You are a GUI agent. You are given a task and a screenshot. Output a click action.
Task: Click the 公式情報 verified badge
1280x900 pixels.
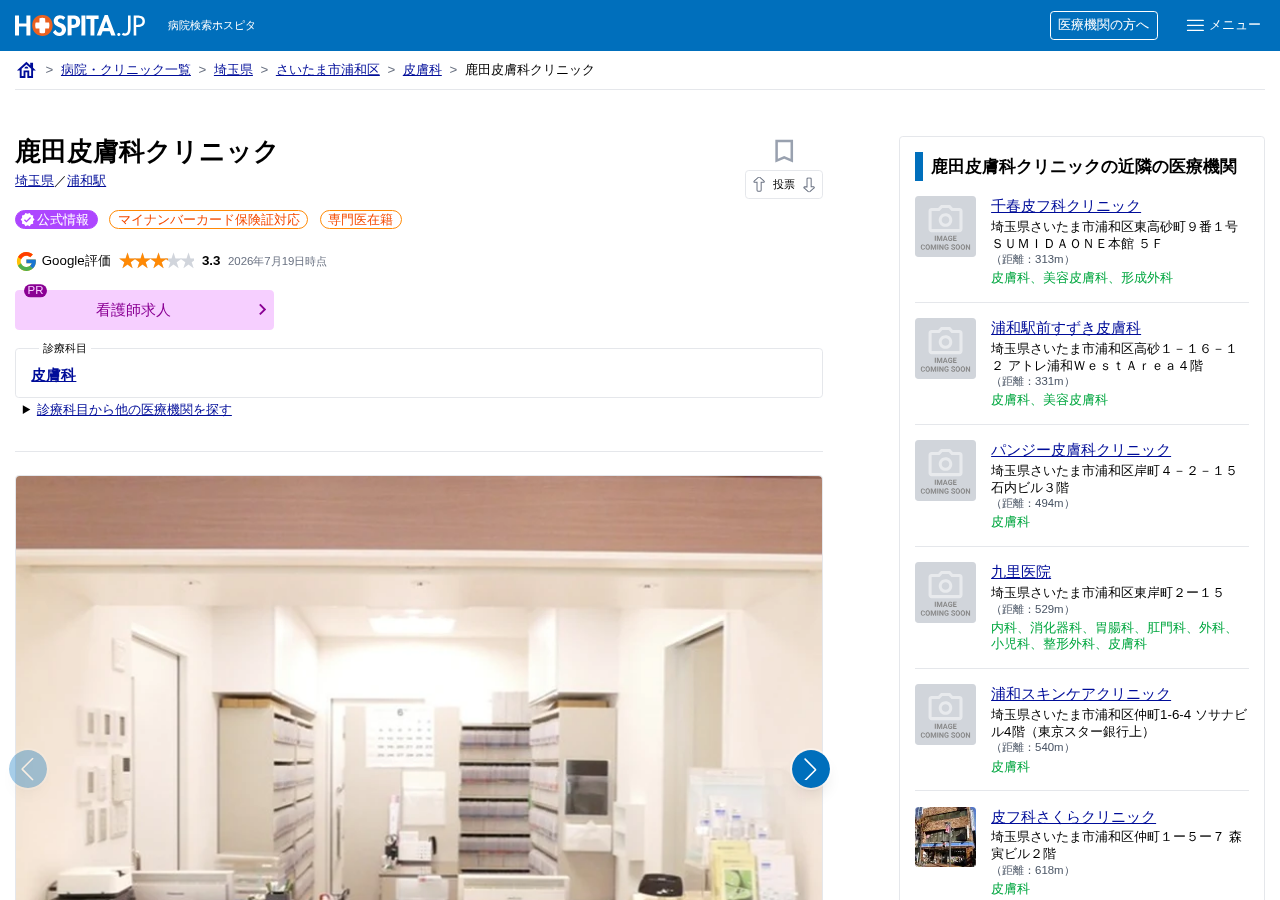56,220
